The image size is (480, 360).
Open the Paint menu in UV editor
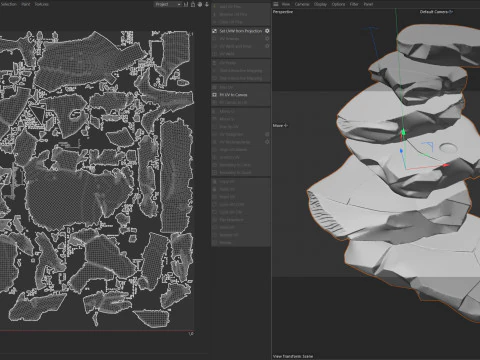pyautogui.click(x=26, y=4)
